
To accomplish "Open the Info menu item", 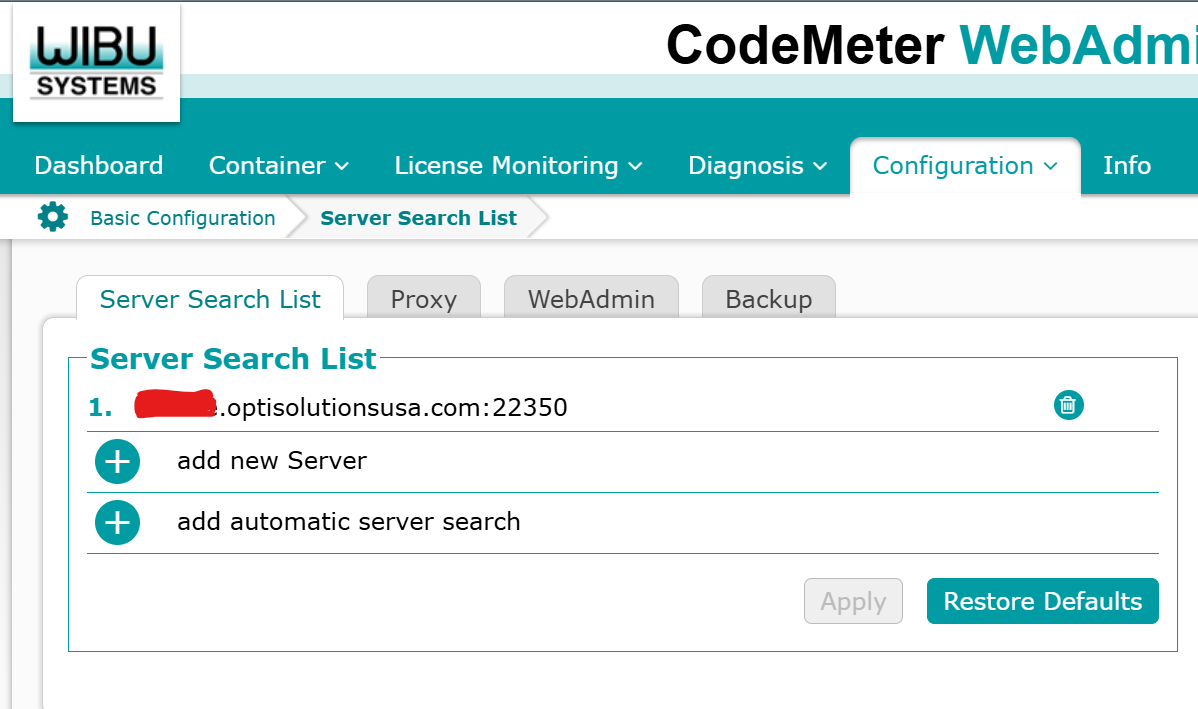I will (1127, 166).
